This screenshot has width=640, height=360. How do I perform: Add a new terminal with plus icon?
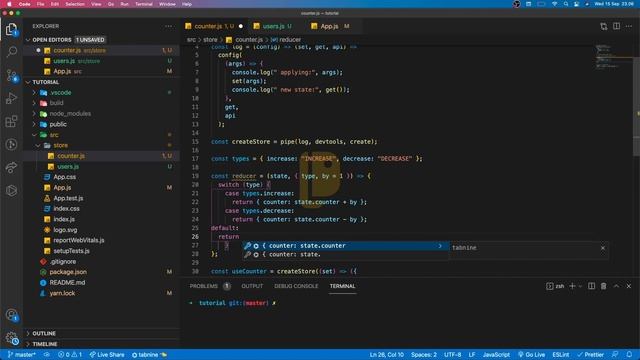click(572, 286)
